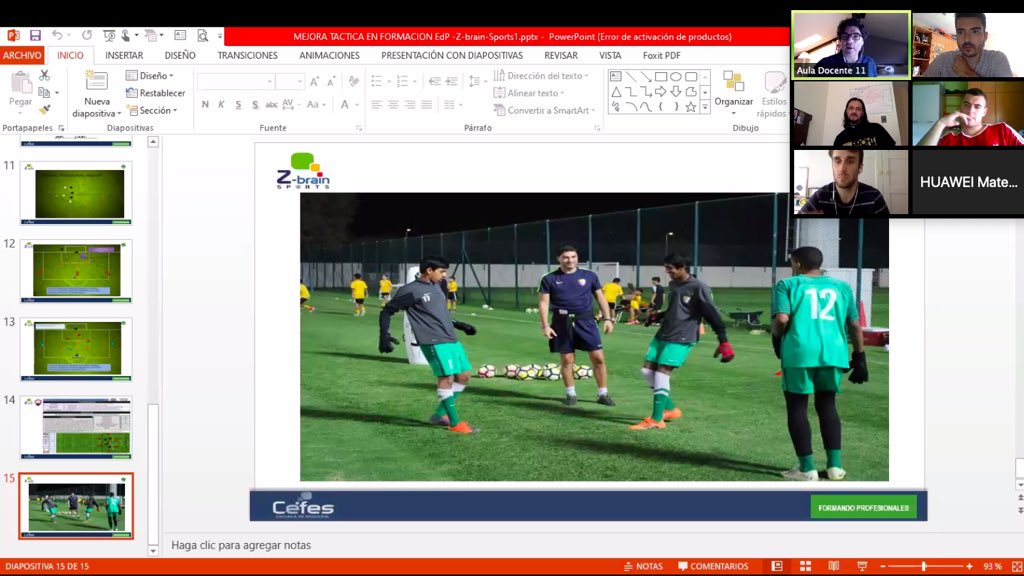Open the Foxit PDF tab
1024x576 pixels.
(x=662, y=56)
